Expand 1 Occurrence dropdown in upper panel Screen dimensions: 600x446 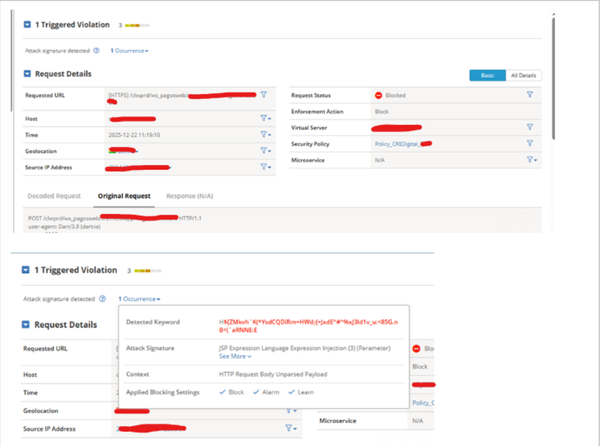pyautogui.click(x=129, y=50)
